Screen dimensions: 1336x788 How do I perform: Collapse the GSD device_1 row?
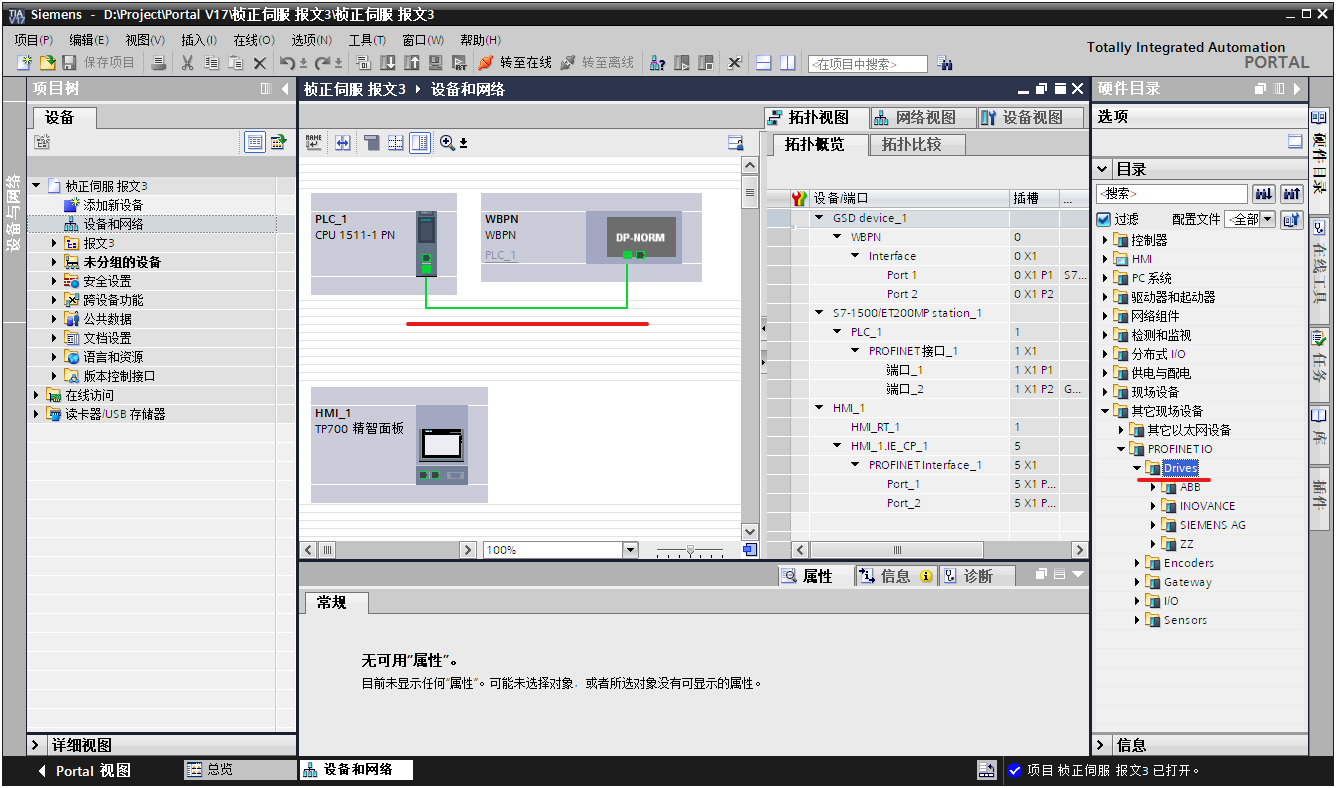[819, 218]
